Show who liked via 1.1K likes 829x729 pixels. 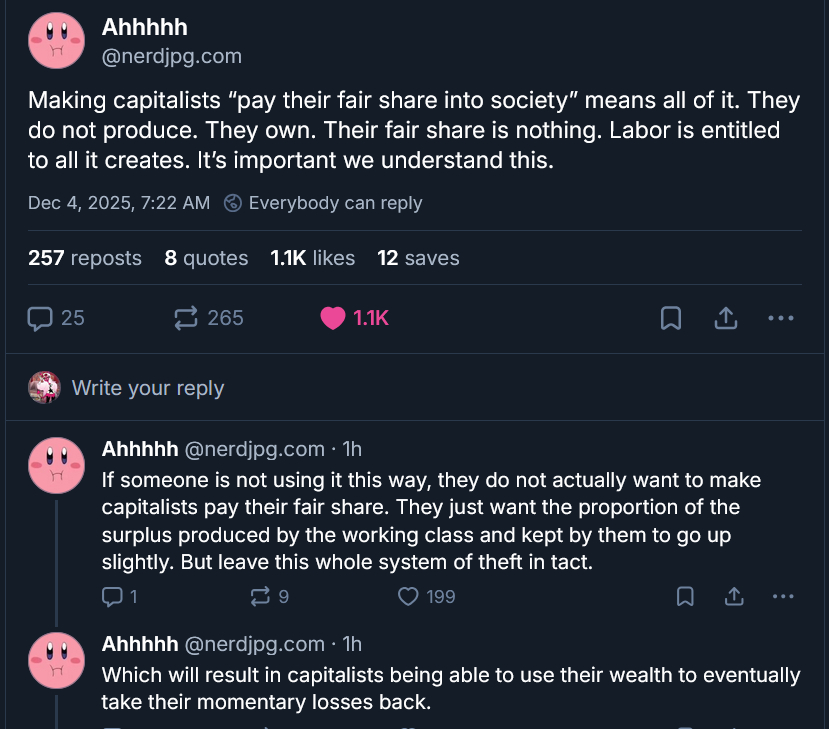click(x=312, y=258)
